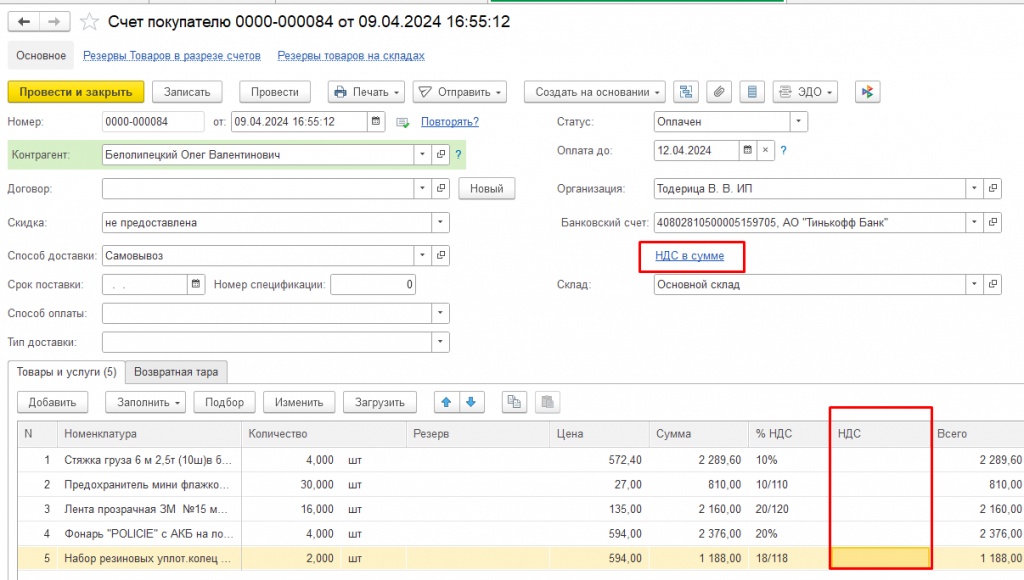The image size is (1024, 580).
Task: Click Новый button next to Договор
Action: (487, 189)
